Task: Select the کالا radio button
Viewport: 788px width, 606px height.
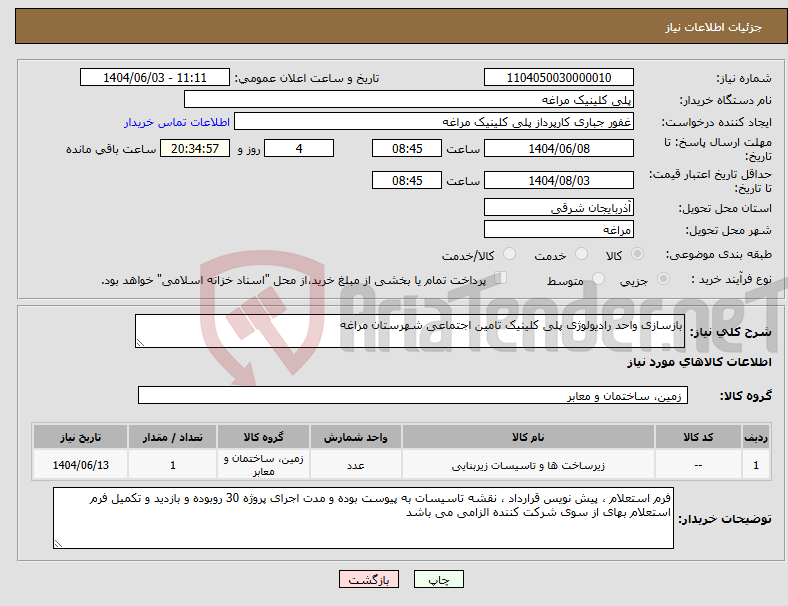Action: (637, 254)
